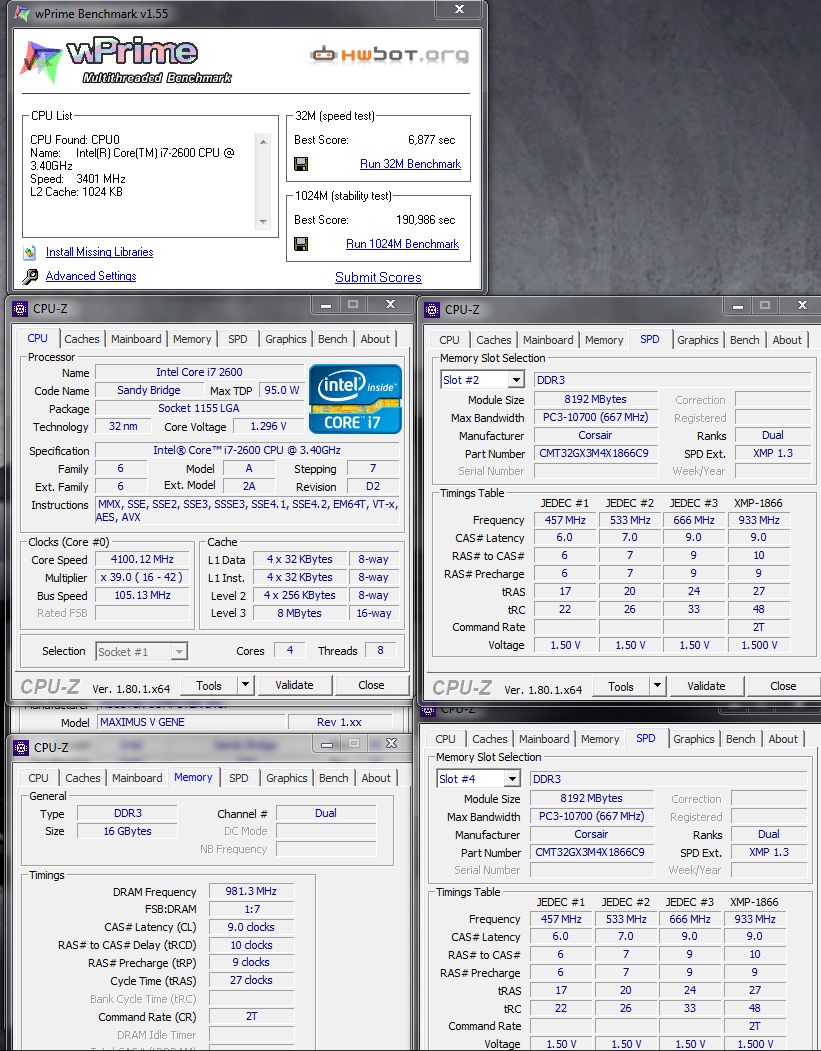Click the Core Voltage 1.296 V field
The height and width of the screenshot is (1051, 821).
coord(268,426)
